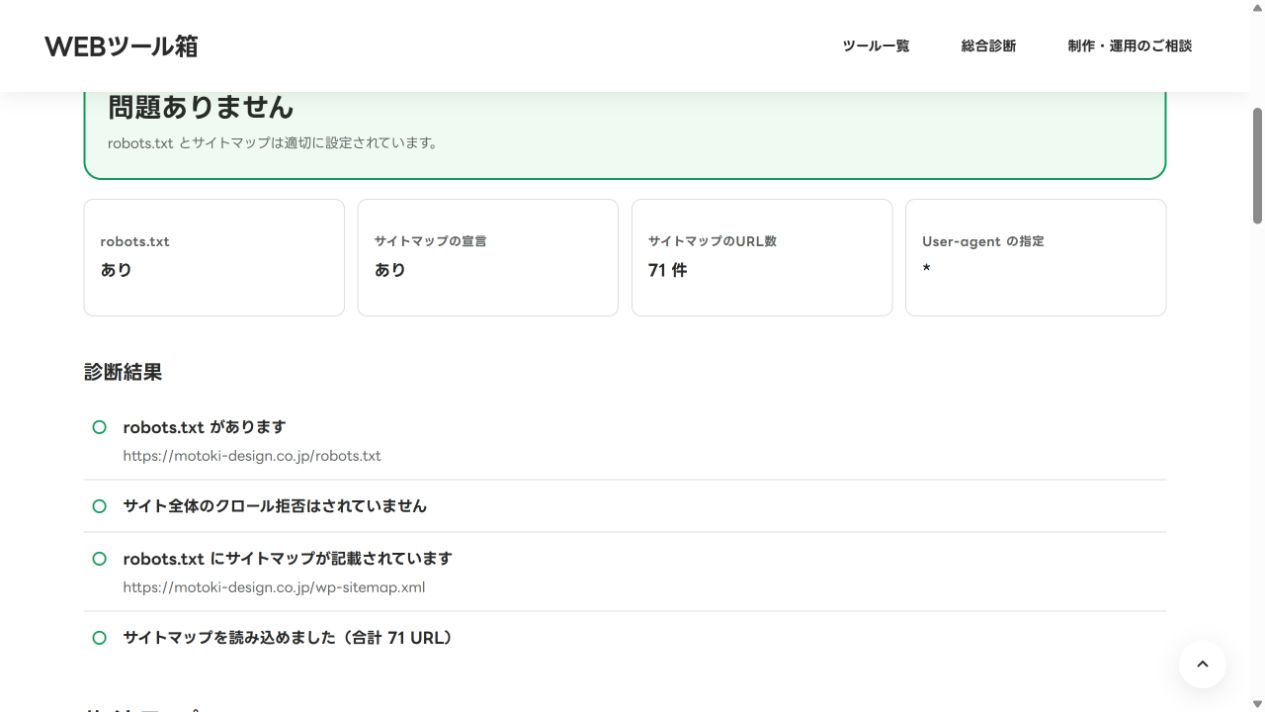Click the User-agent の指定 card

[1036, 258]
